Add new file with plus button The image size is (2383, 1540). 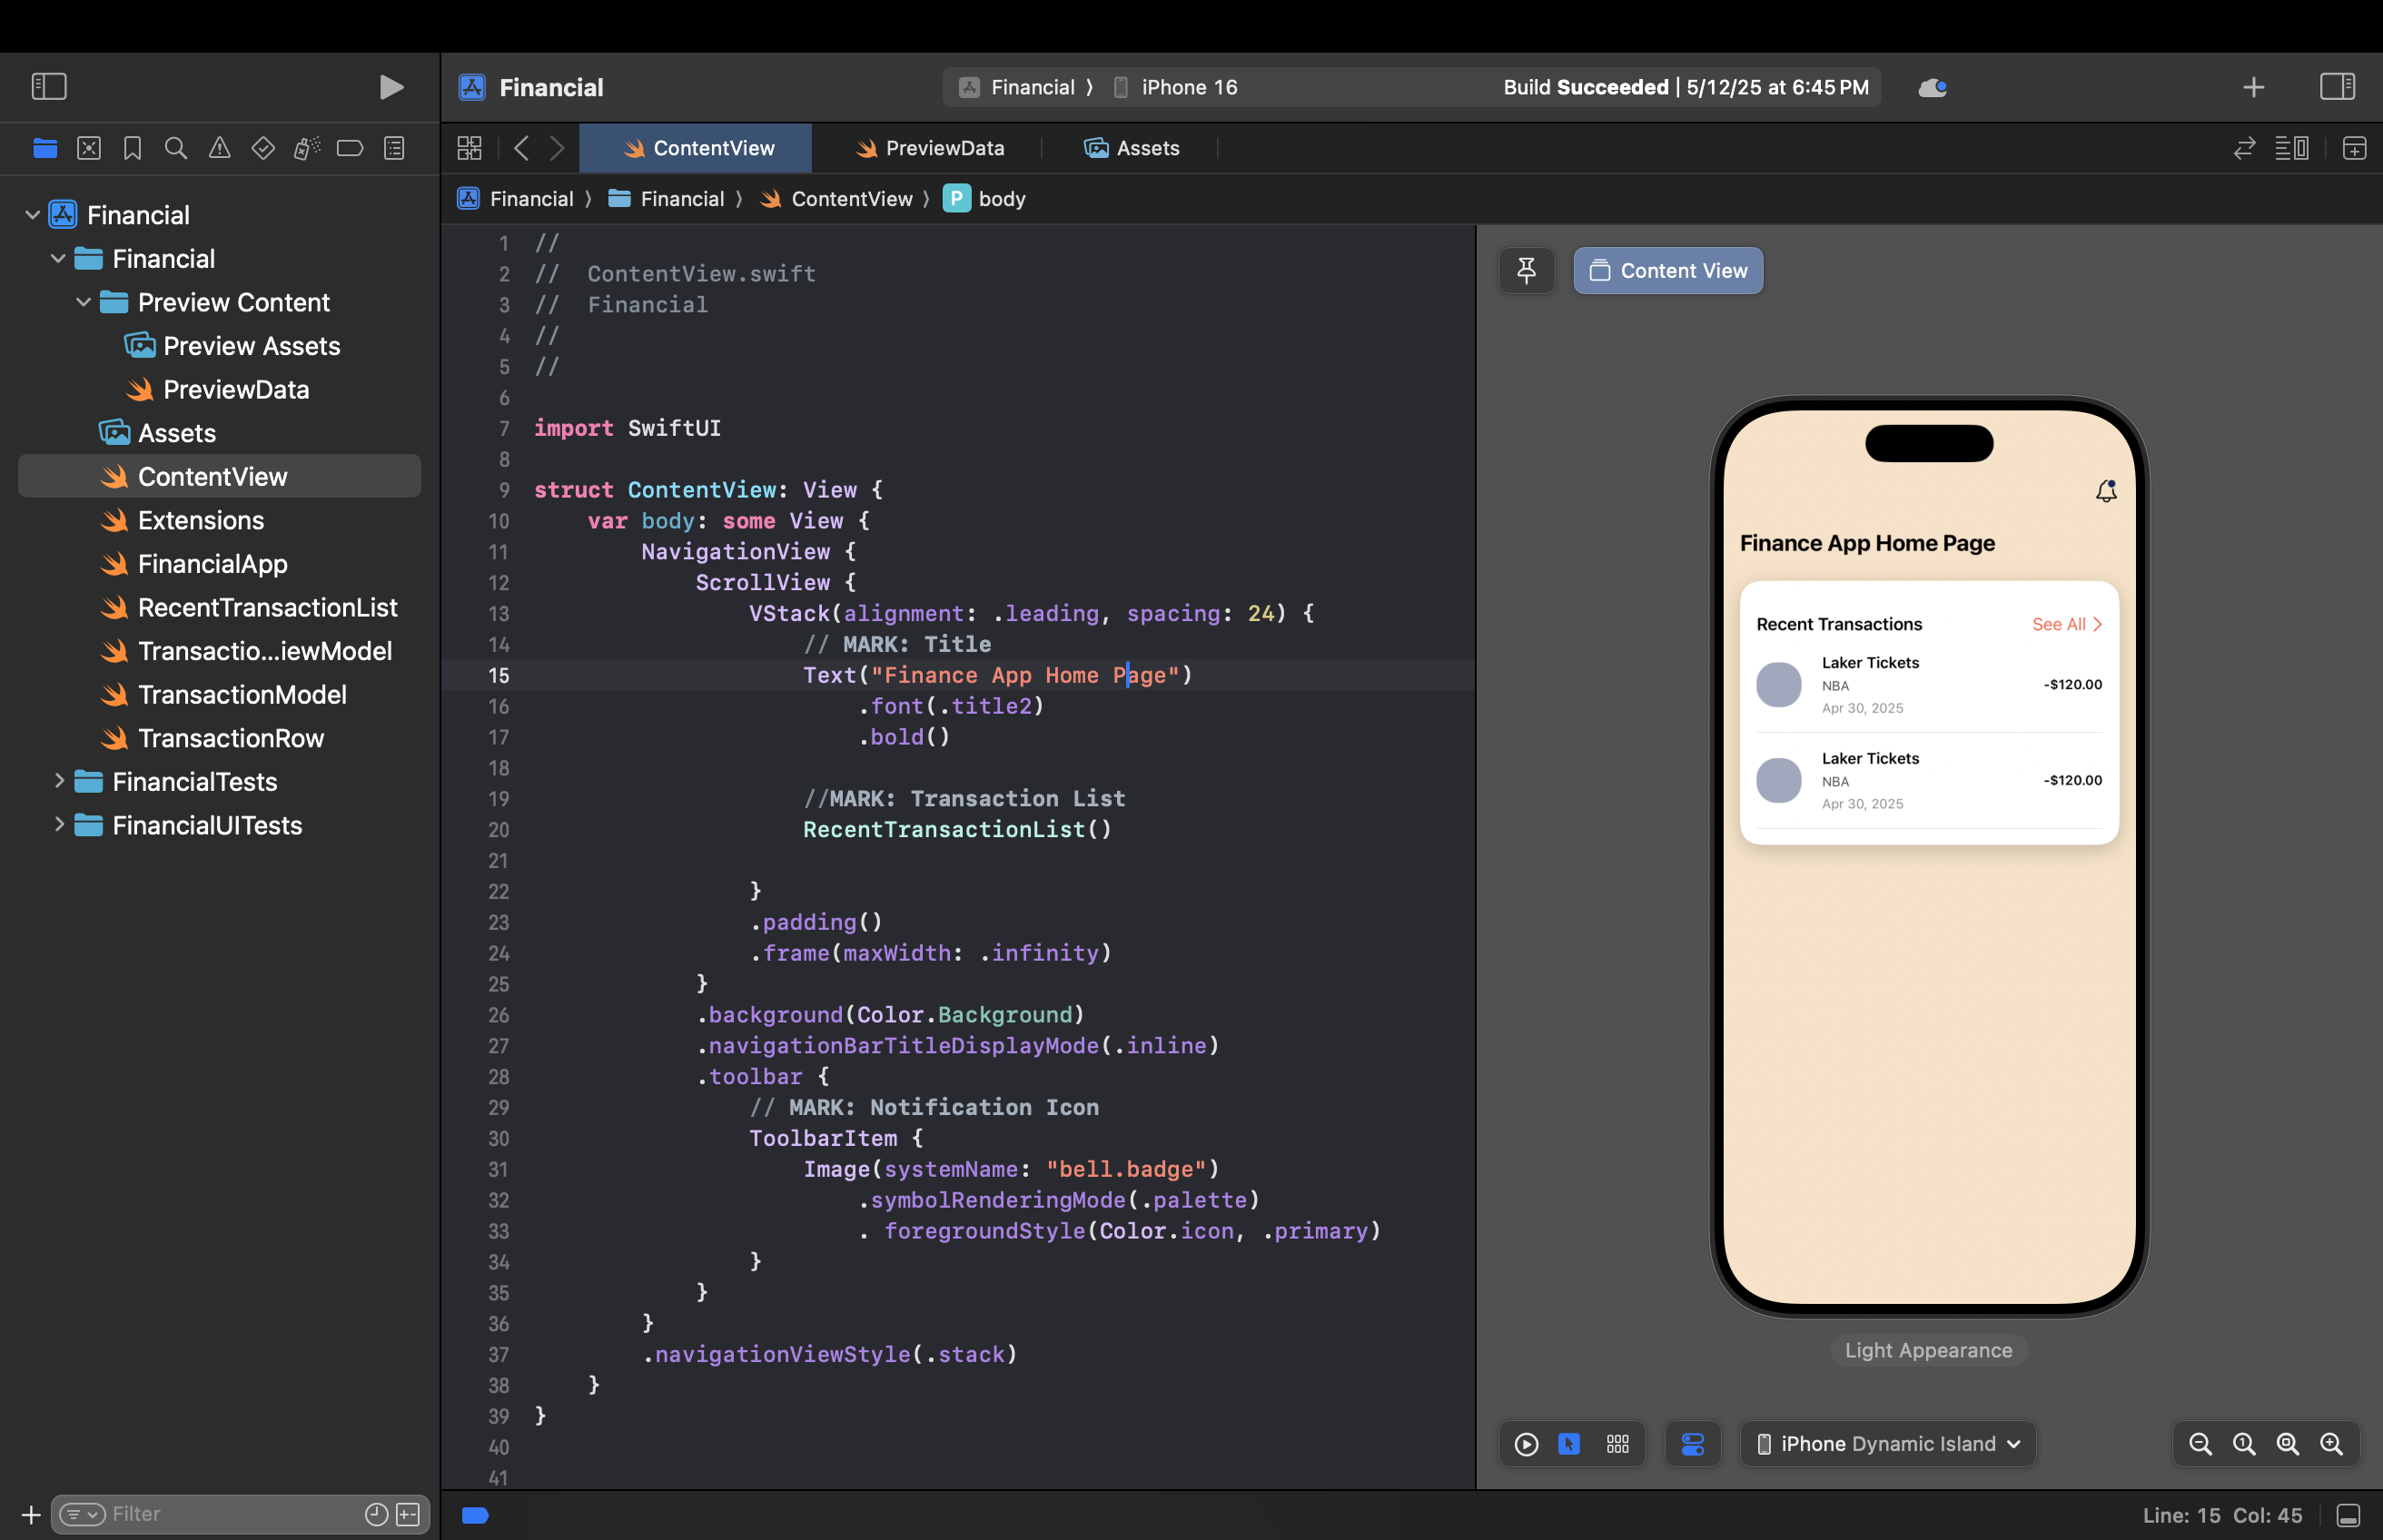click(x=31, y=1514)
